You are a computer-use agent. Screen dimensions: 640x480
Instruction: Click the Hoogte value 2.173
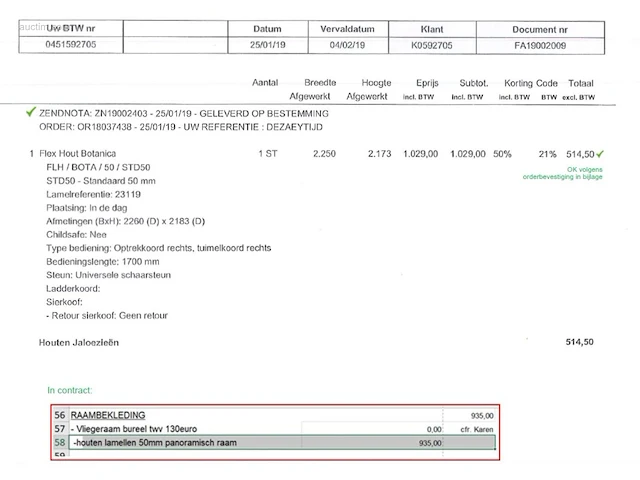[x=380, y=154]
